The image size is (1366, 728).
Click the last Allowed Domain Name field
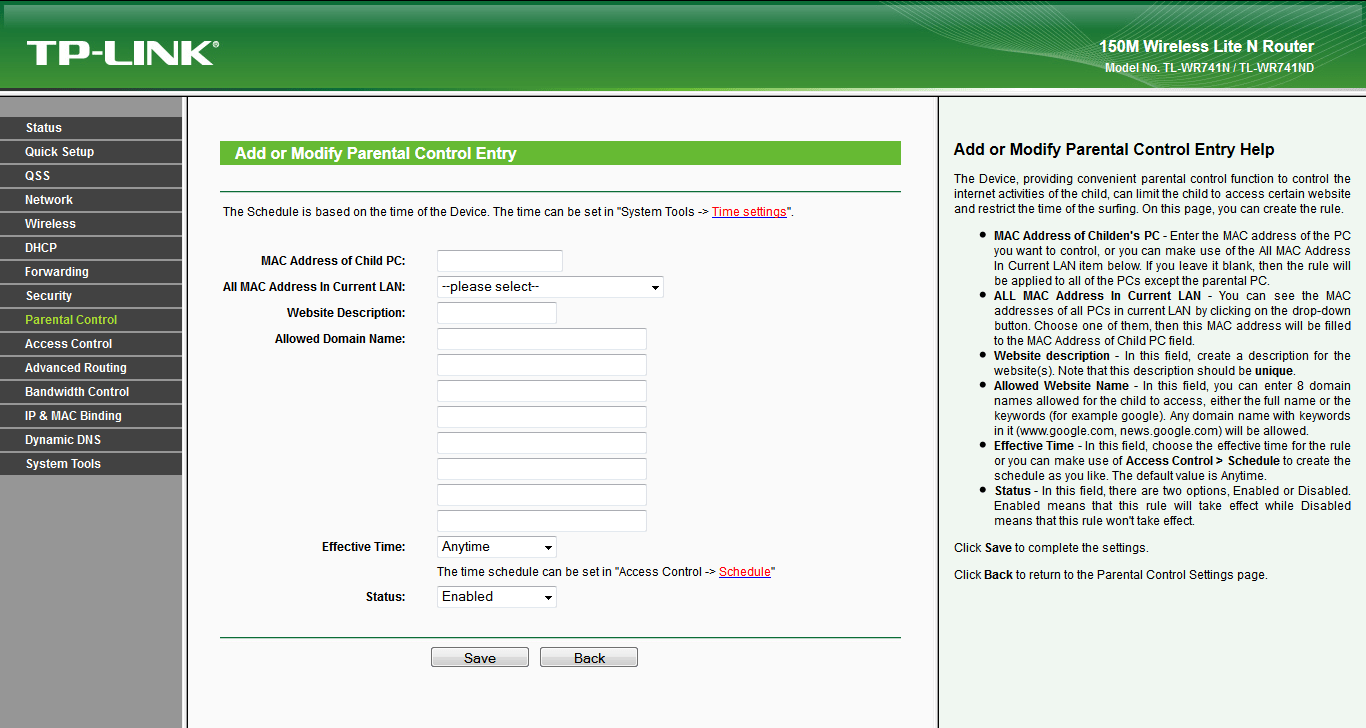542,521
